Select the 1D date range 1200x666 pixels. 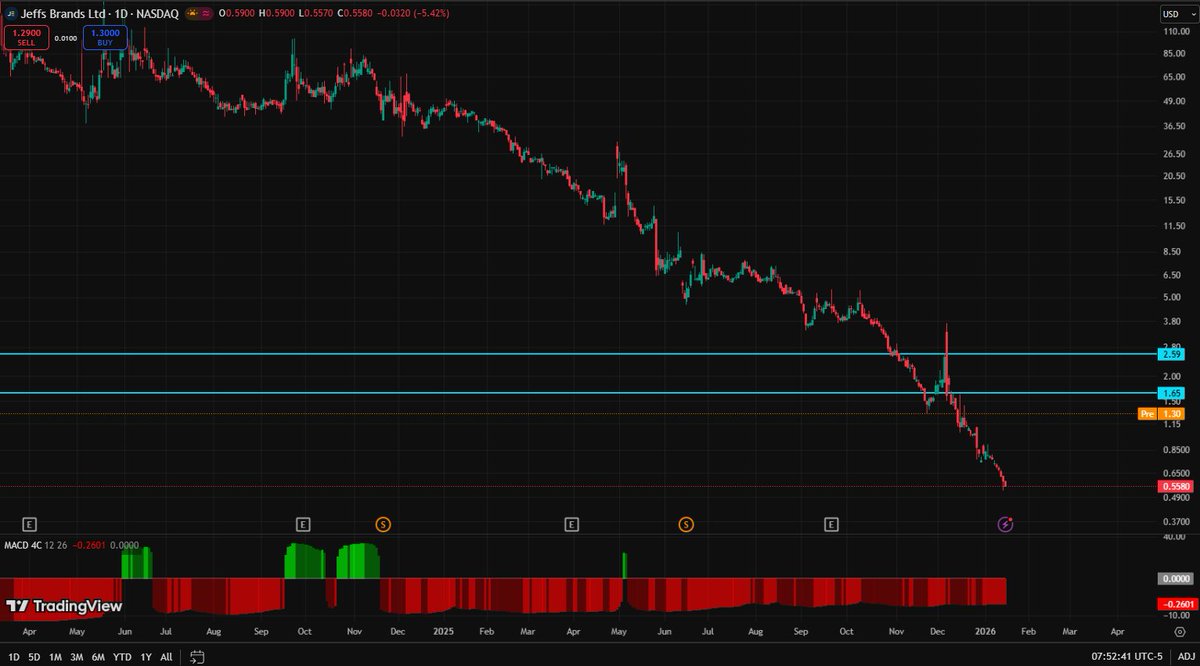coord(13,657)
